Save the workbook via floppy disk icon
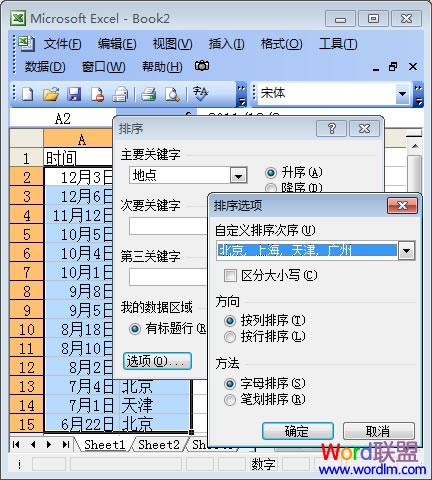 coord(74,94)
